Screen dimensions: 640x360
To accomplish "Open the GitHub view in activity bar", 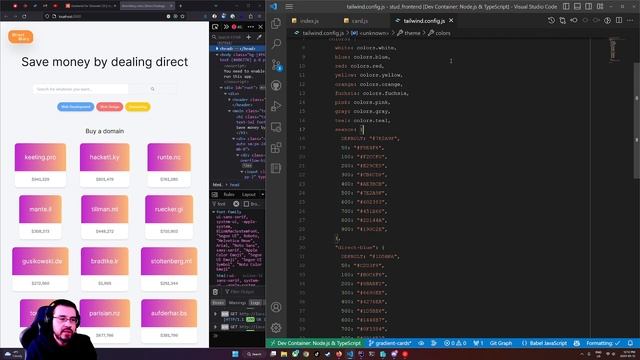I will click(276, 85).
